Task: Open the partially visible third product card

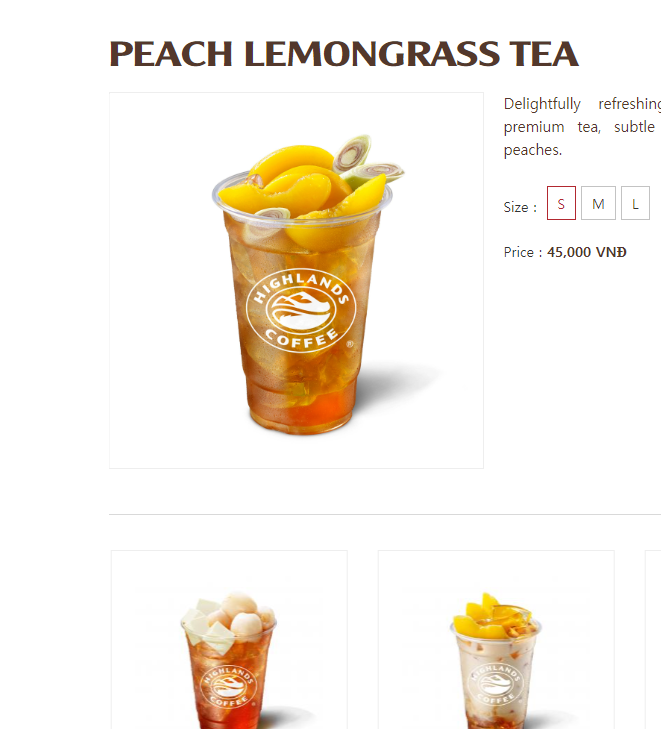Action: [x=653, y=640]
